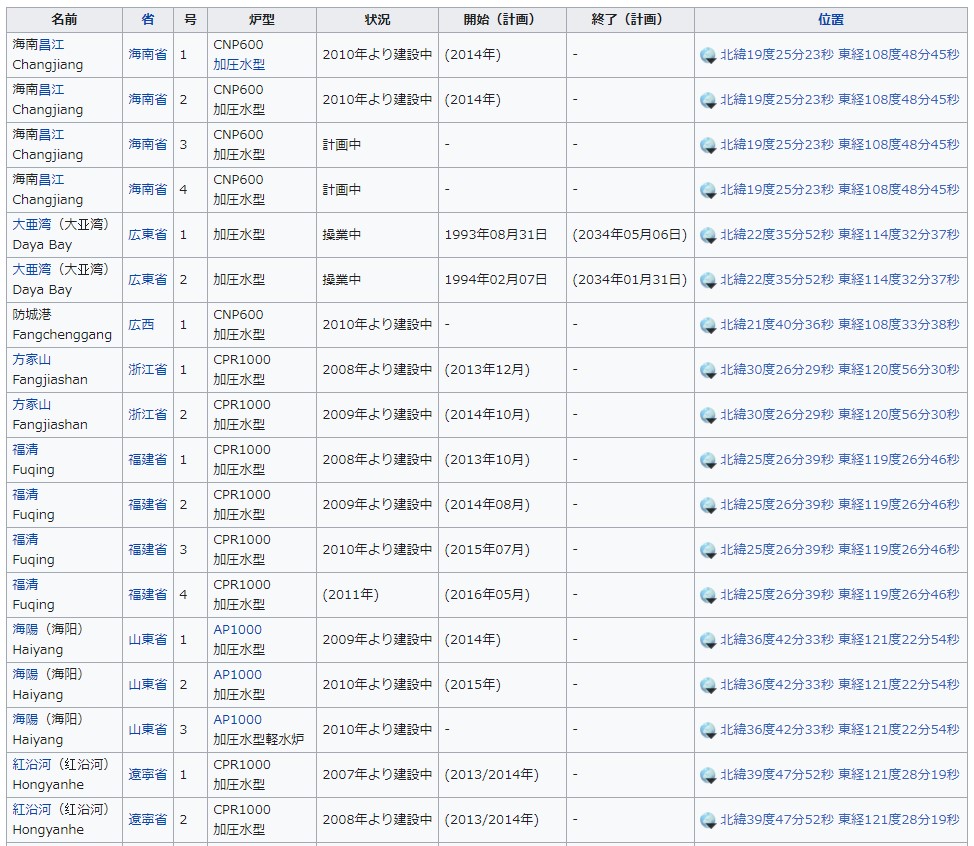
Task: Click globe icon in Fuqing unit 4 row
Action: (x=708, y=596)
